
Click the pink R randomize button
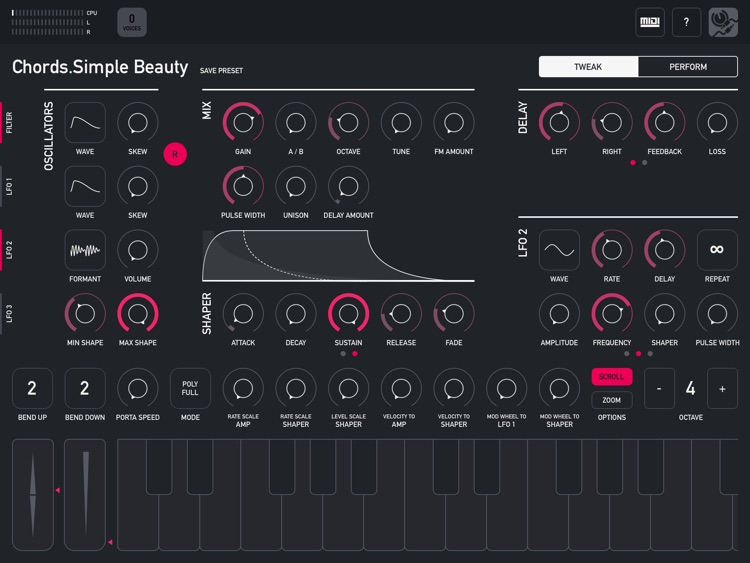[175, 154]
